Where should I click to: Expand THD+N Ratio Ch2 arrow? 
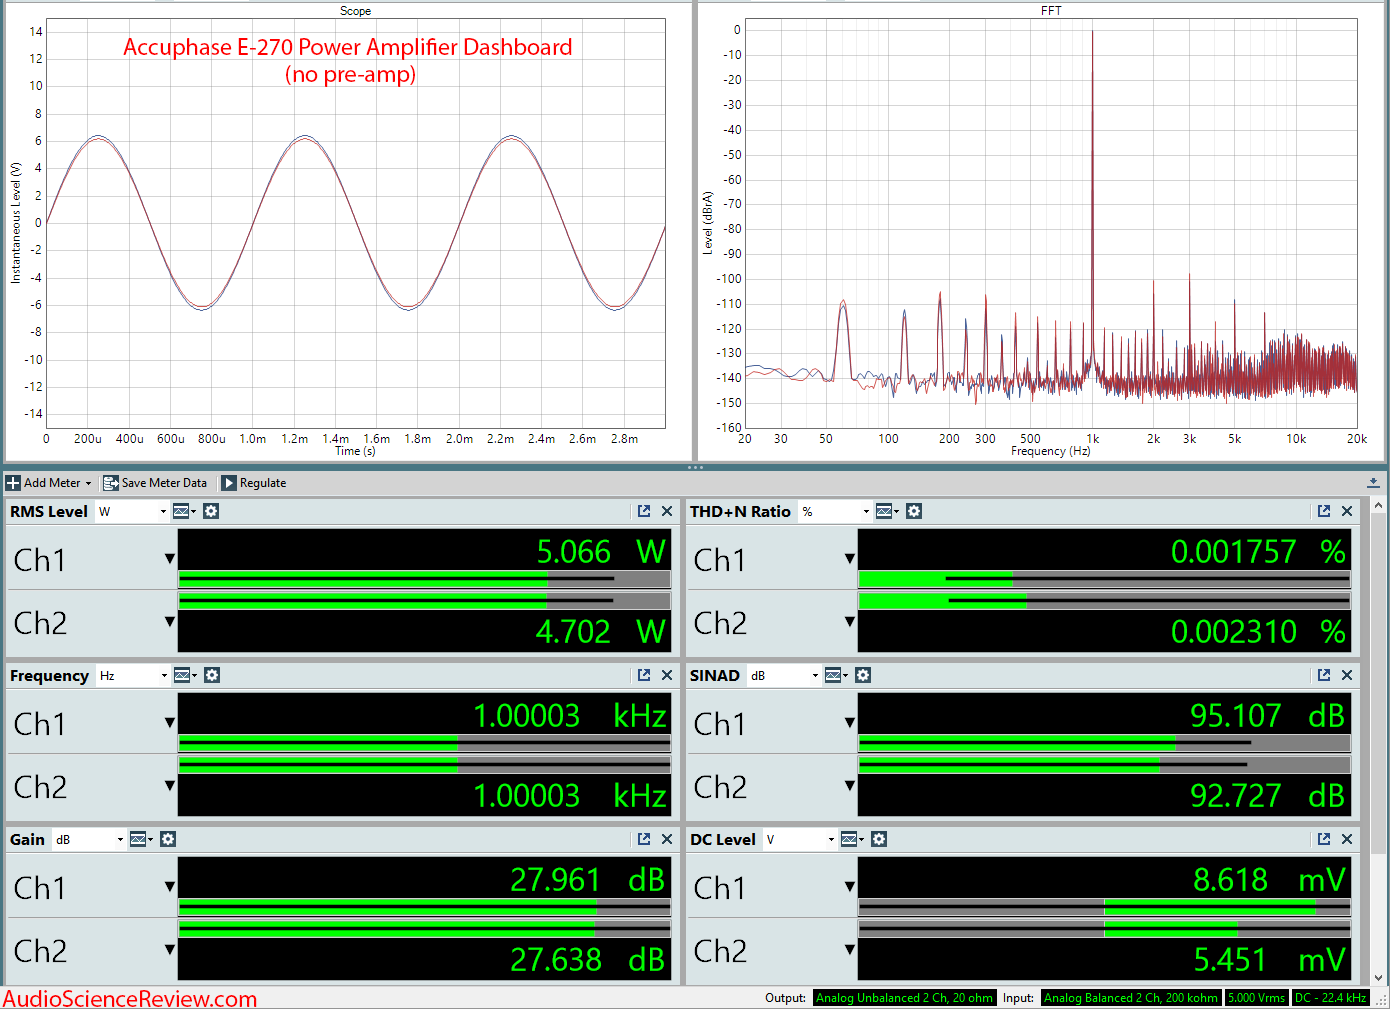coord(850,622)
